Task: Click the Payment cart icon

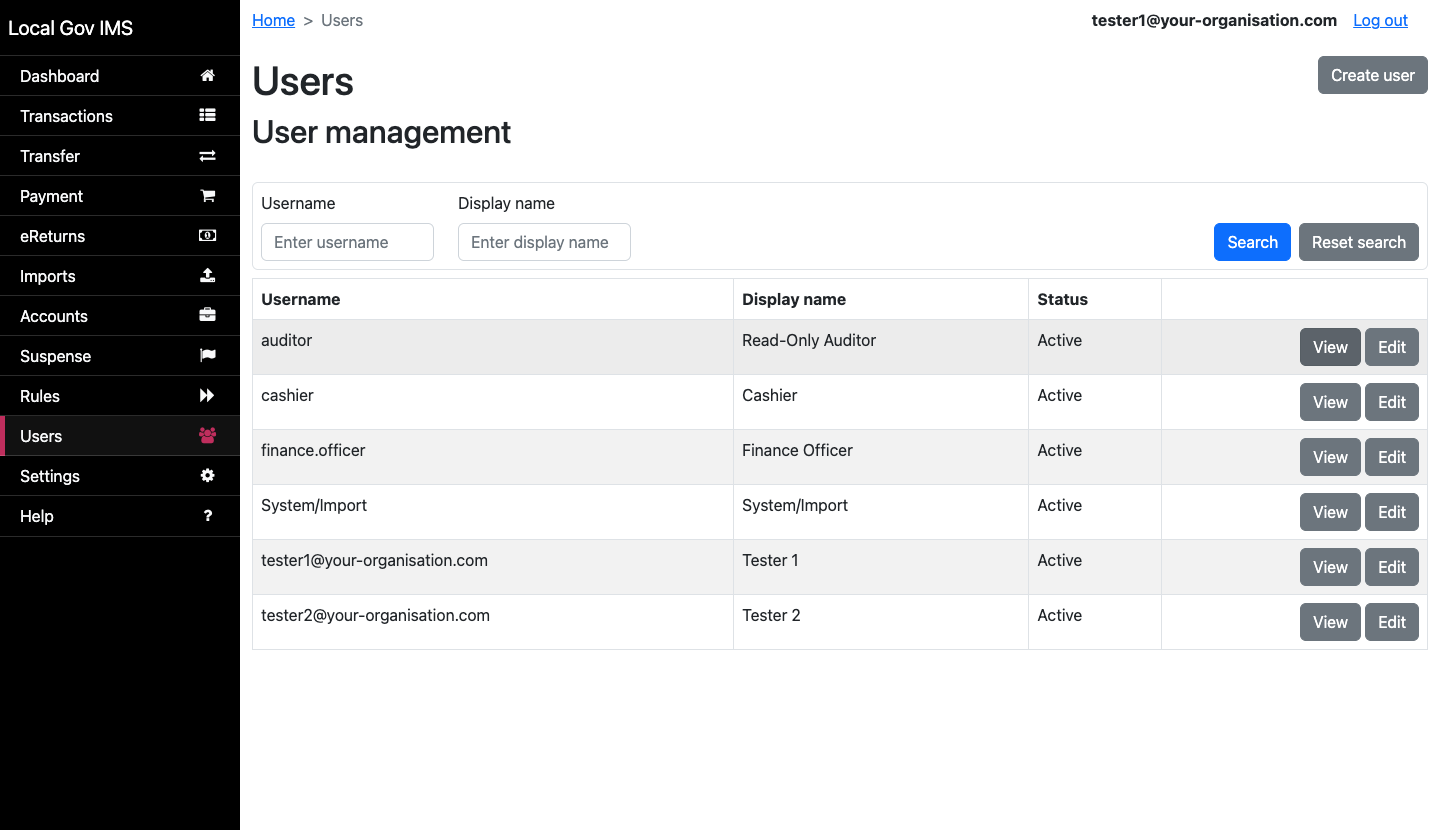Action: point(207,195)
